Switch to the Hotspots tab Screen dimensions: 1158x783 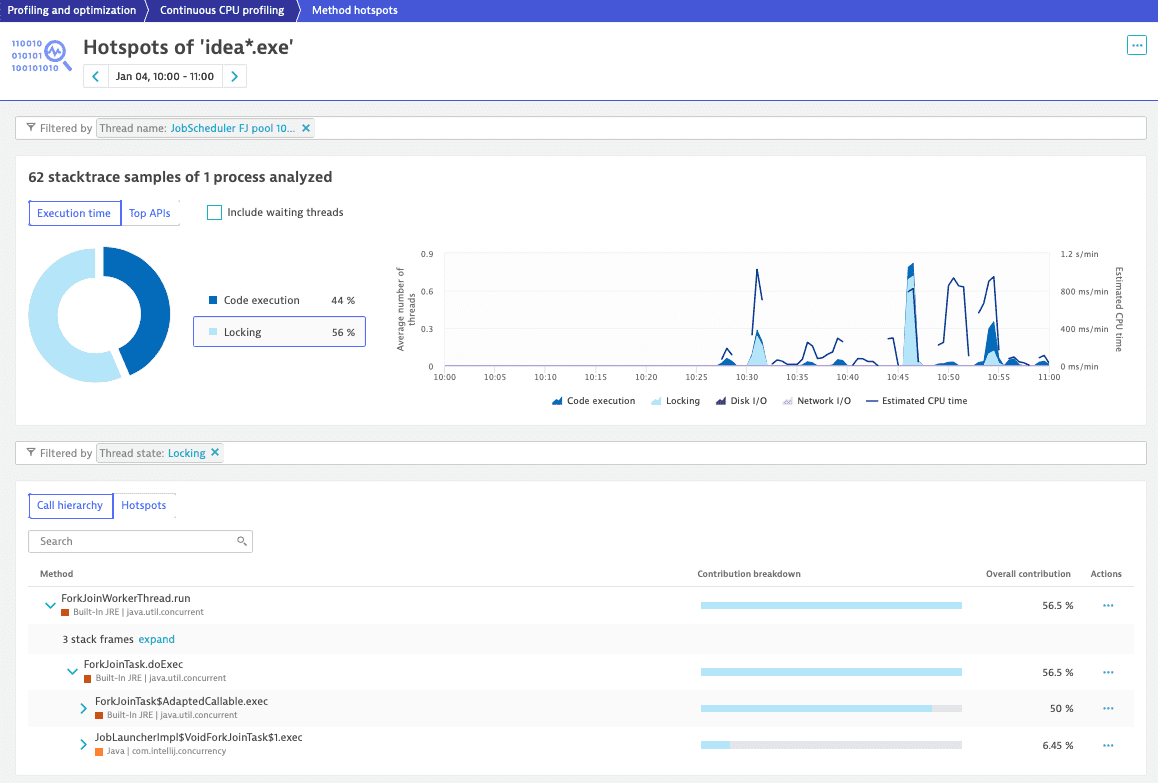click(144, 505)
